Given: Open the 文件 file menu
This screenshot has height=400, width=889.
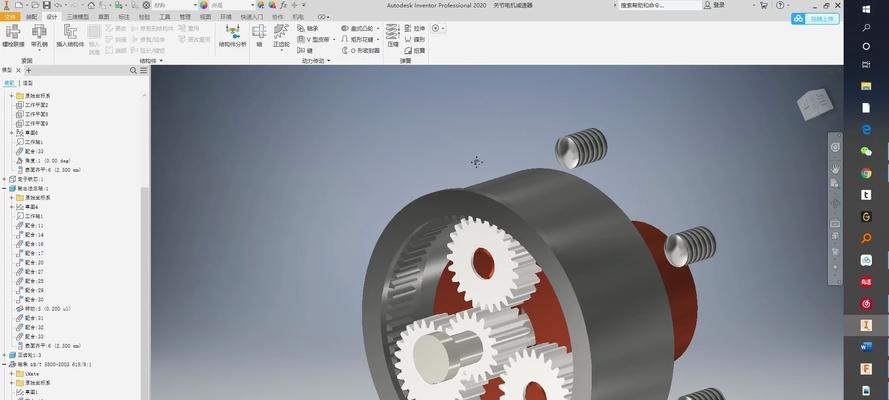Looking at the screenshot, I should click(x=10, y=17).
